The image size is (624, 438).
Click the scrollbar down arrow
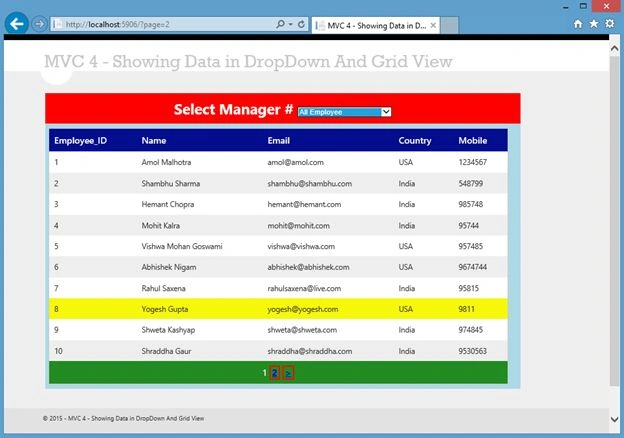[614, 419]
